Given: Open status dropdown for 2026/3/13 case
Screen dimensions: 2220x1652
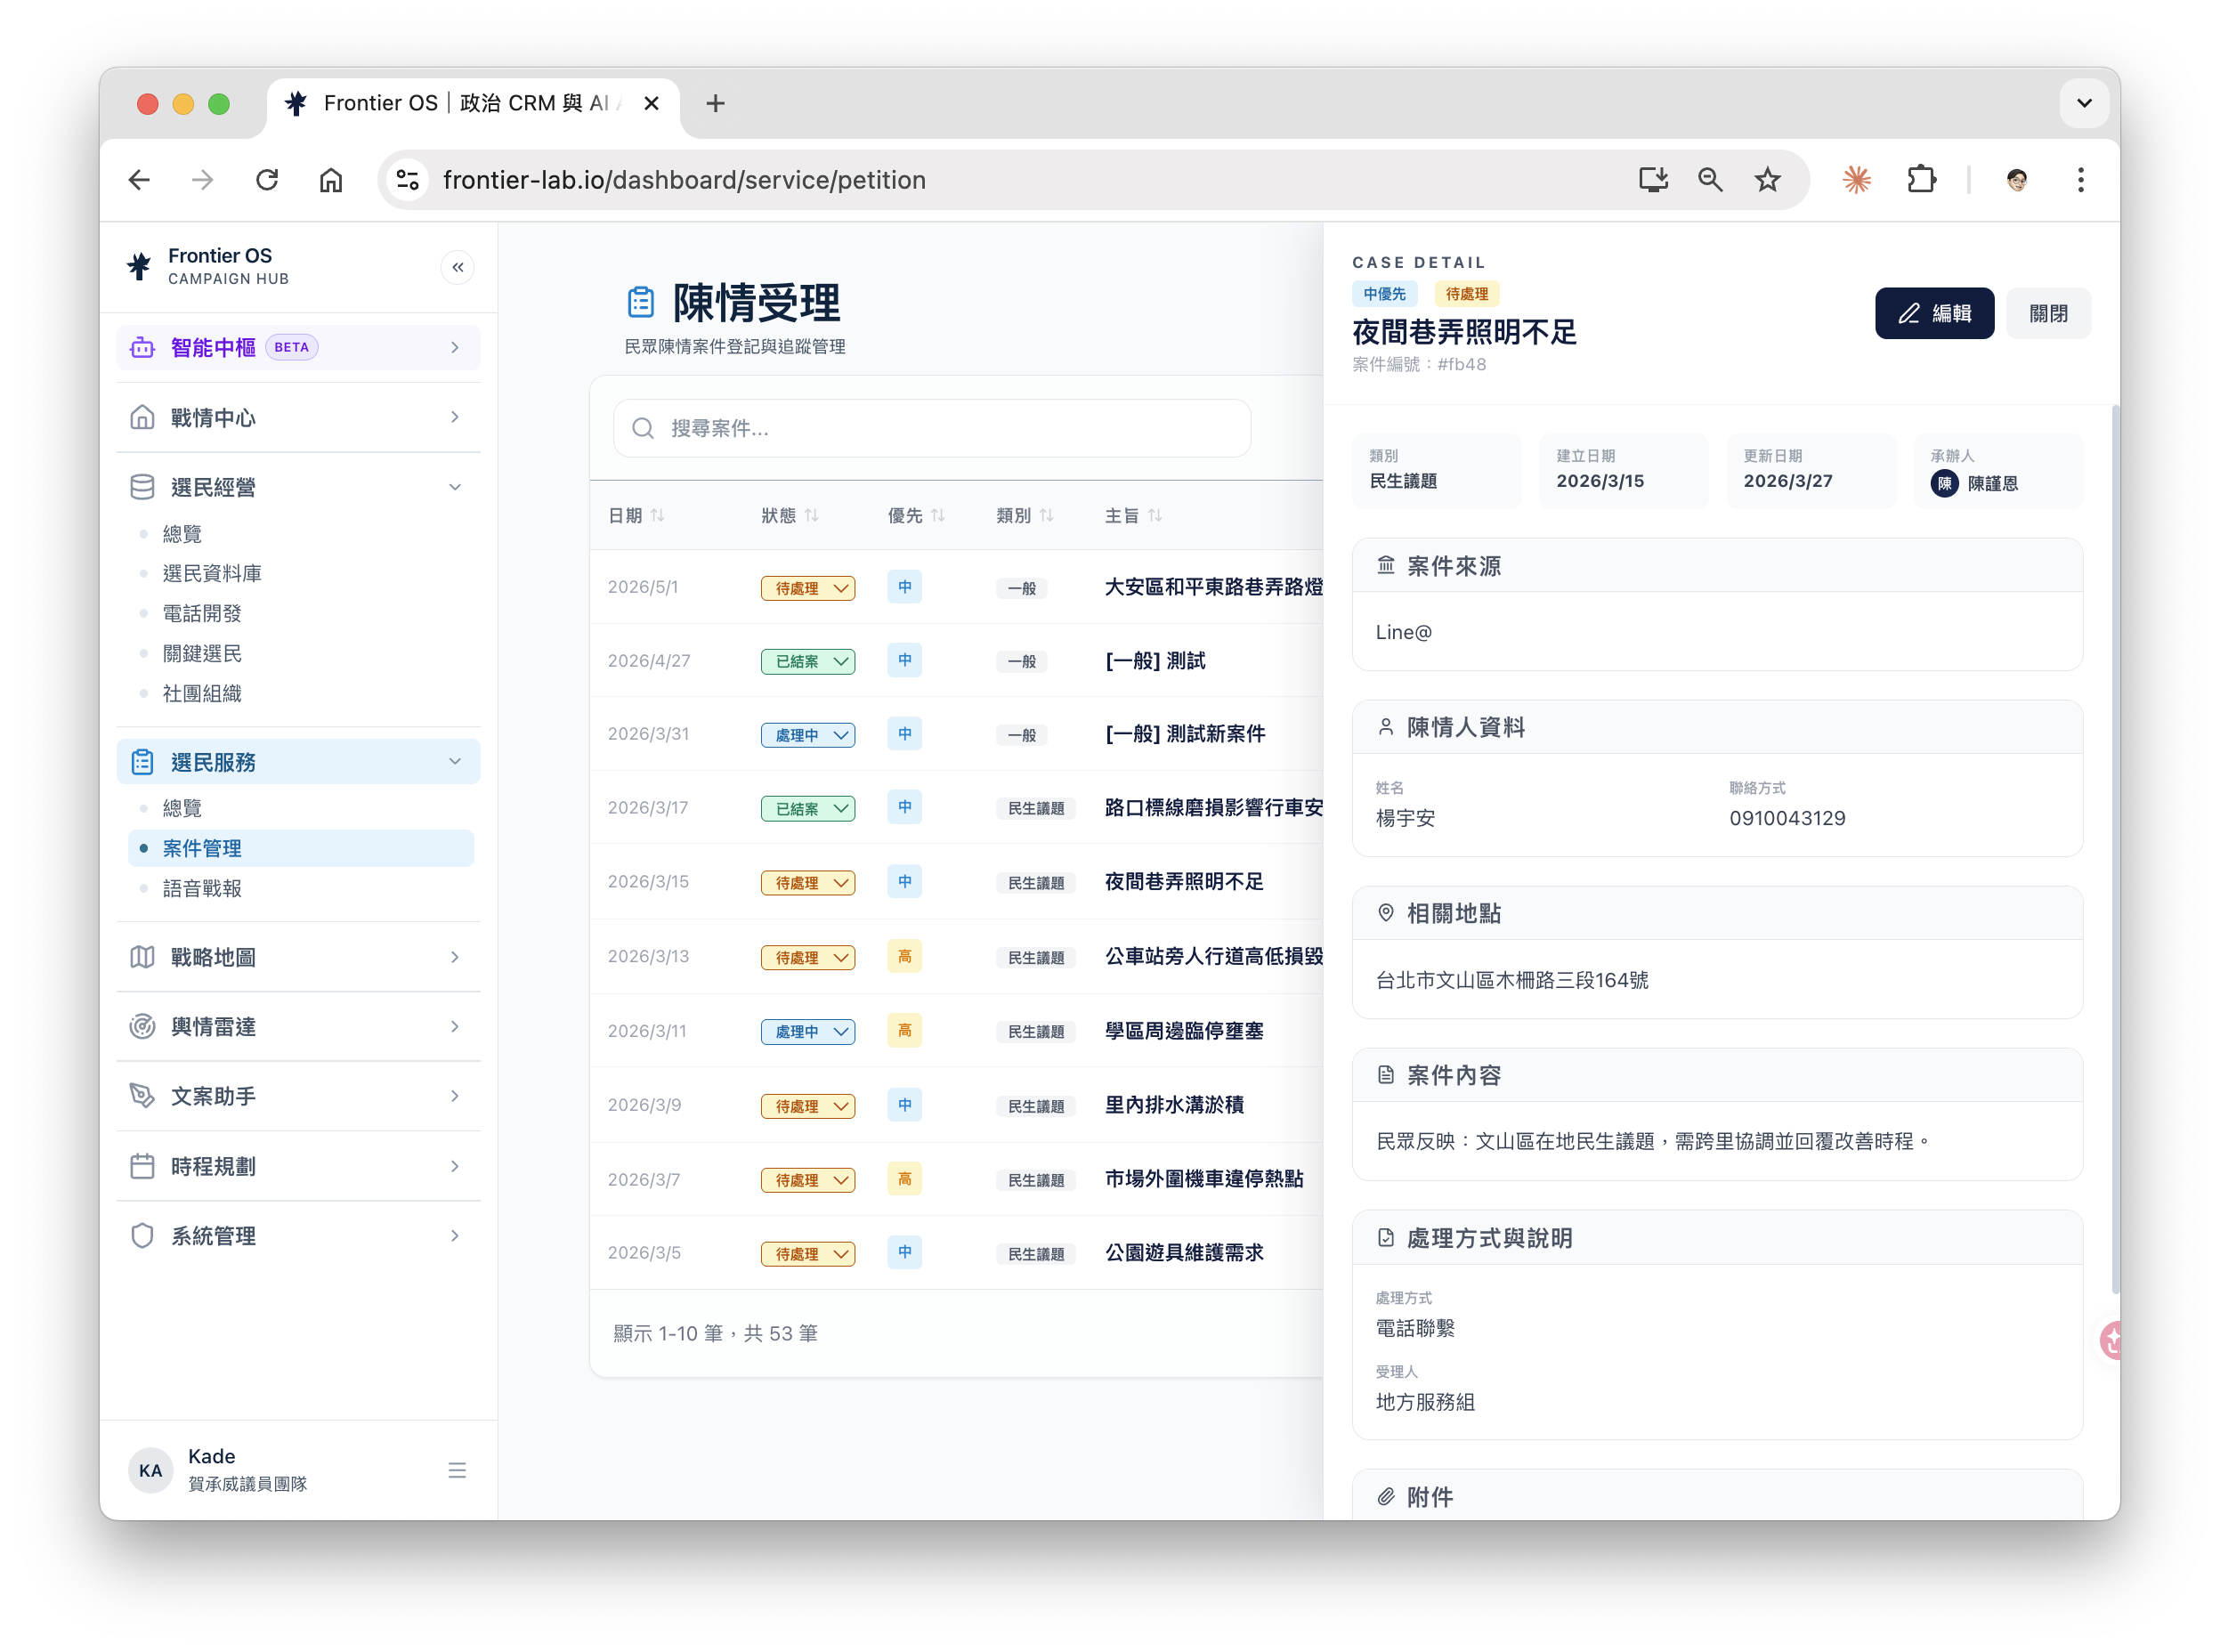Looking at the screenshot, I should coord(808,957).
